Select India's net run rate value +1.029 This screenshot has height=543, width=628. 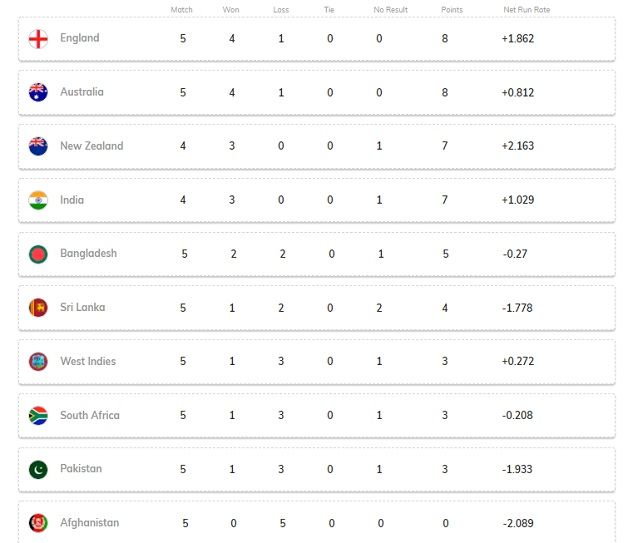pyautogui.click(x=518, y=200)
